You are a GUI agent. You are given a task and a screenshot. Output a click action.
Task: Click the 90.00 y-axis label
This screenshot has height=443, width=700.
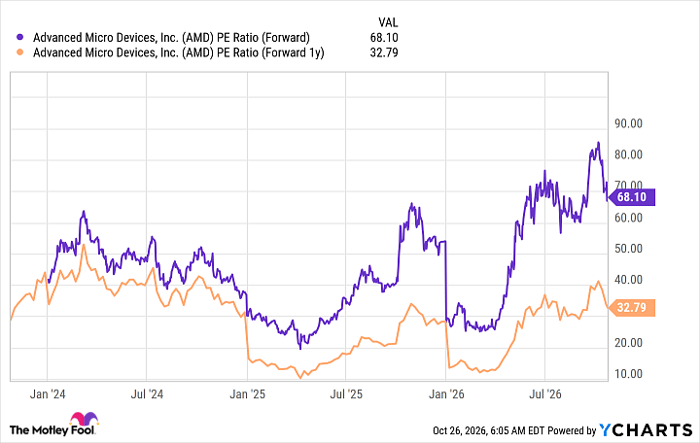pyautogui.click(x=629, y=124)
